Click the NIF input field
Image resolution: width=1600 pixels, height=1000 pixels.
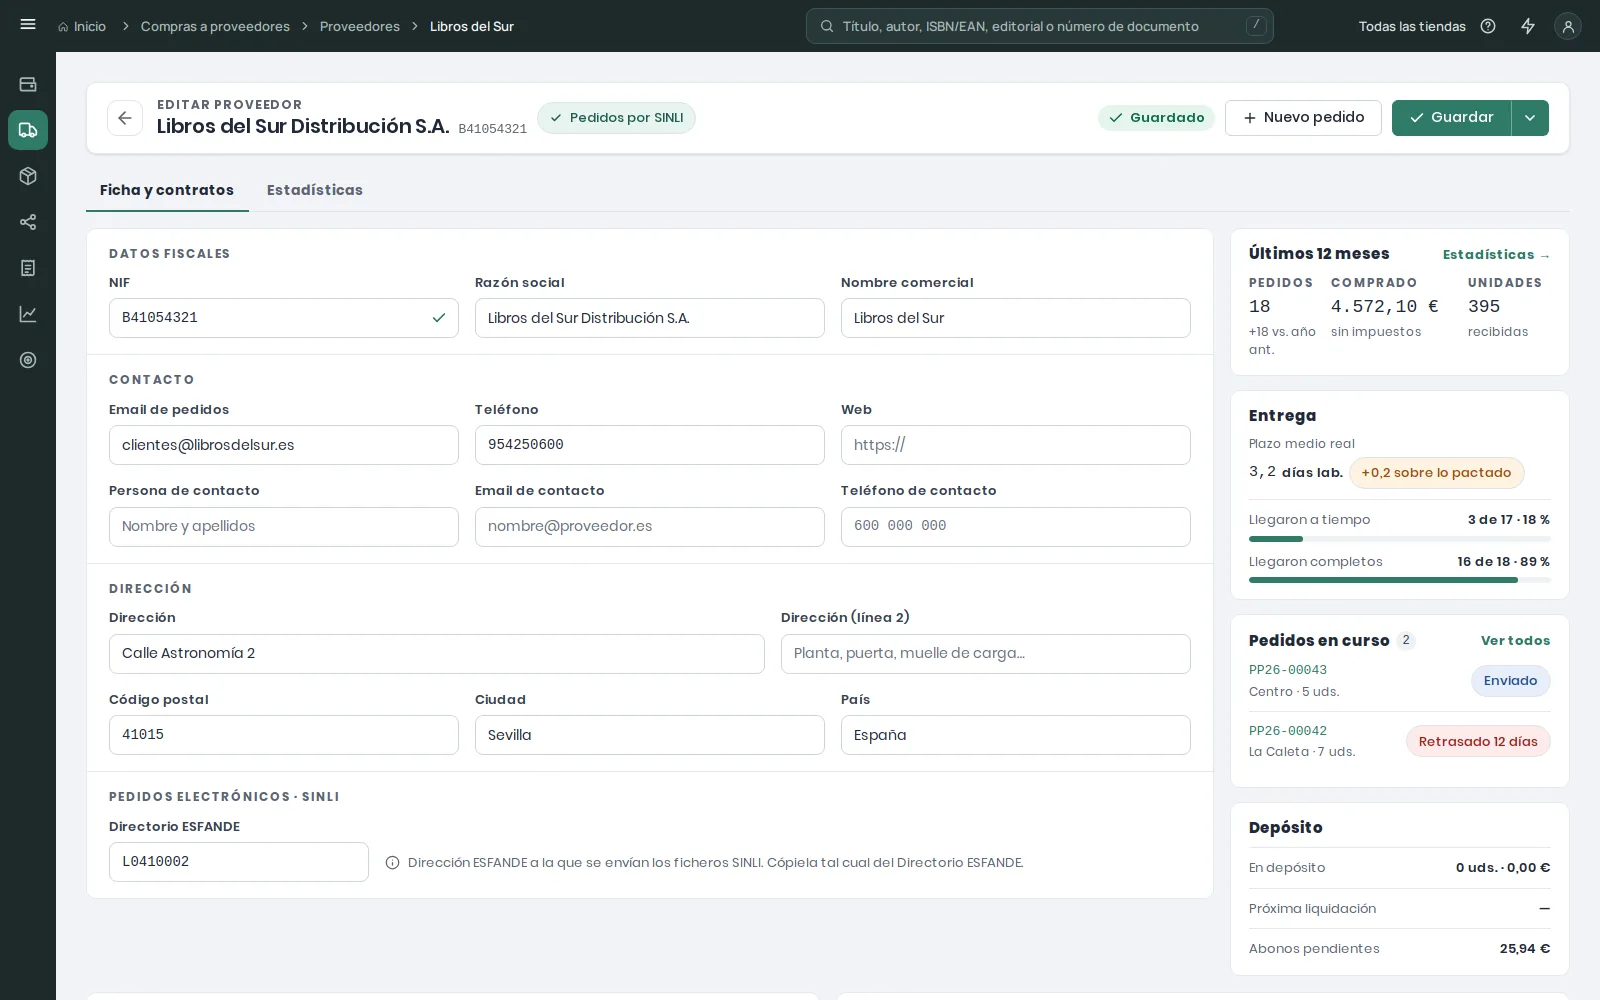[x=284, y=318]
